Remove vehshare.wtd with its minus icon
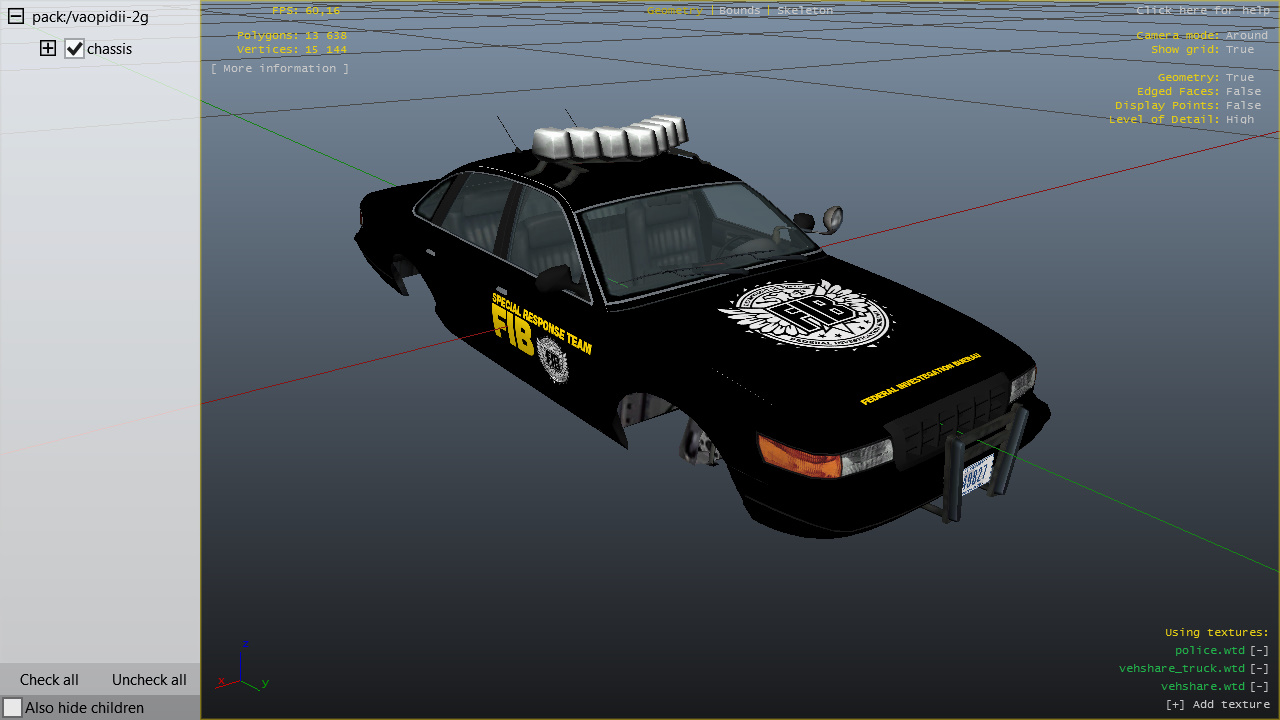1280x720 pixels. tap(1259, 686)
